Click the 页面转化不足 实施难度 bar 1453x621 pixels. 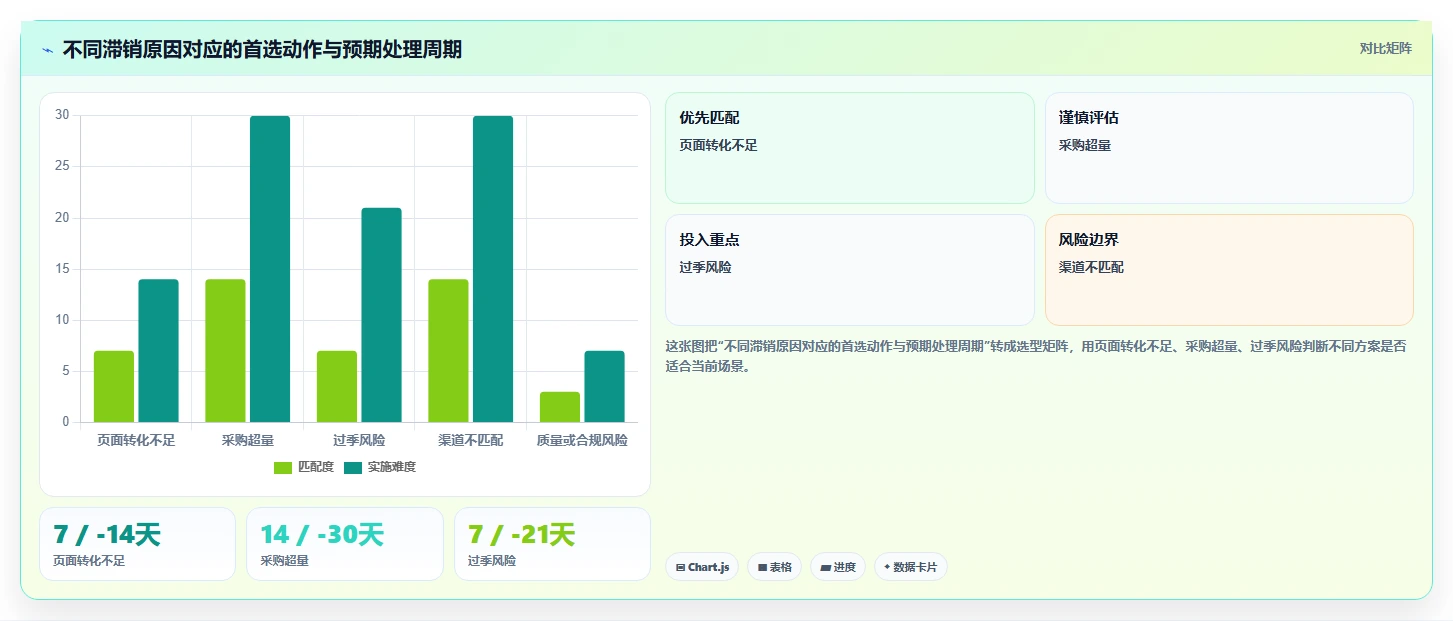(158, 350)
